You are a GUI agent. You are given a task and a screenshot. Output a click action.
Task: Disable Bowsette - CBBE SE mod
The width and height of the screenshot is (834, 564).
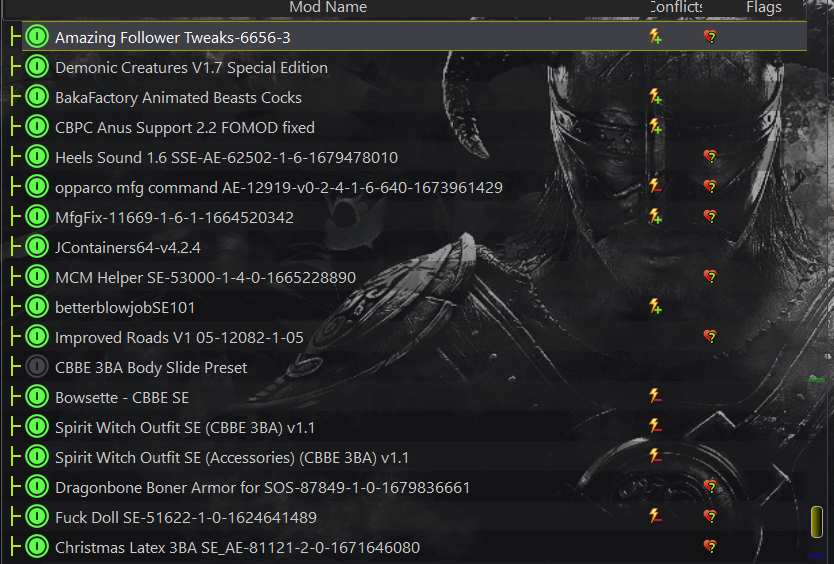37,397
